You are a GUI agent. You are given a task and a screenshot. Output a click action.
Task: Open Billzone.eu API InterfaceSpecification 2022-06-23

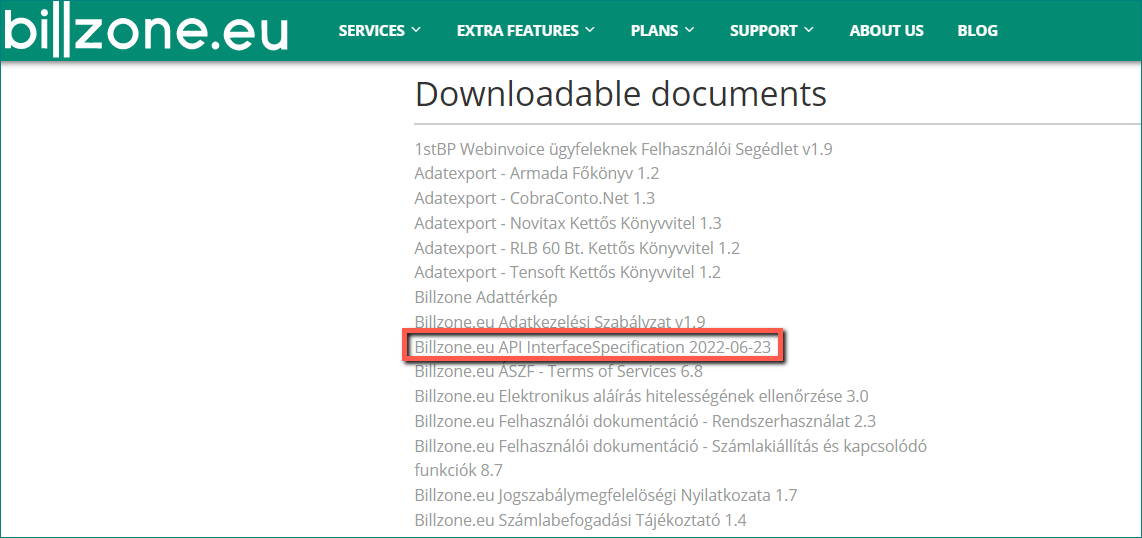[x=592, y=347]
